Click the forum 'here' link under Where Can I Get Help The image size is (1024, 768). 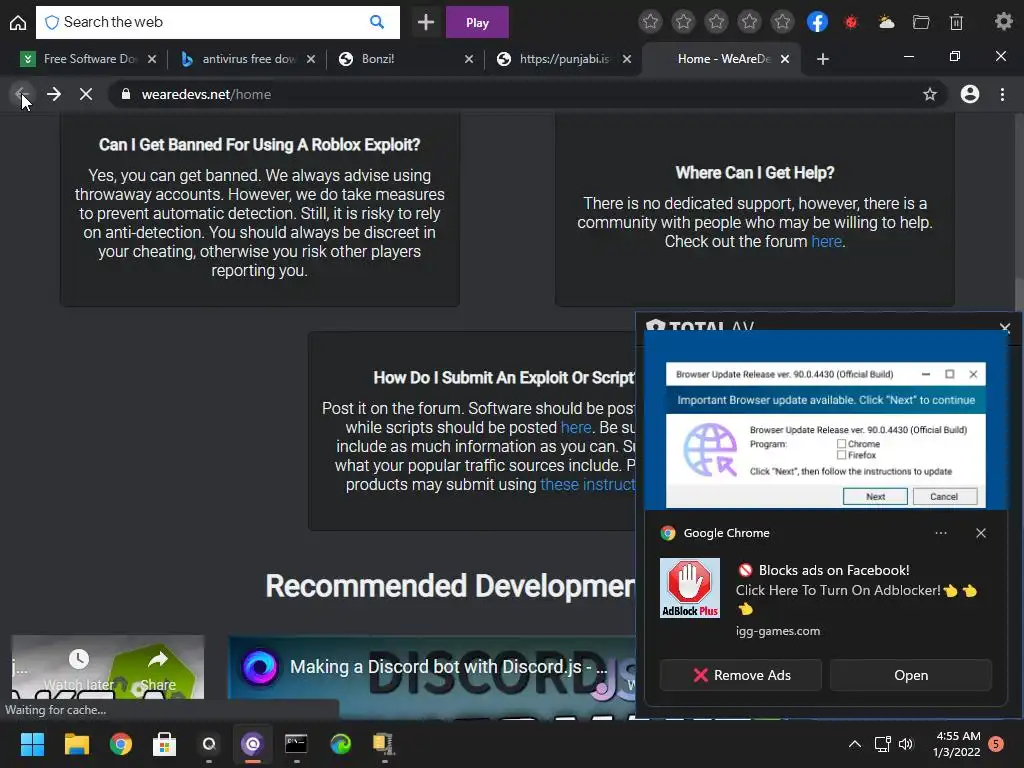826,242
